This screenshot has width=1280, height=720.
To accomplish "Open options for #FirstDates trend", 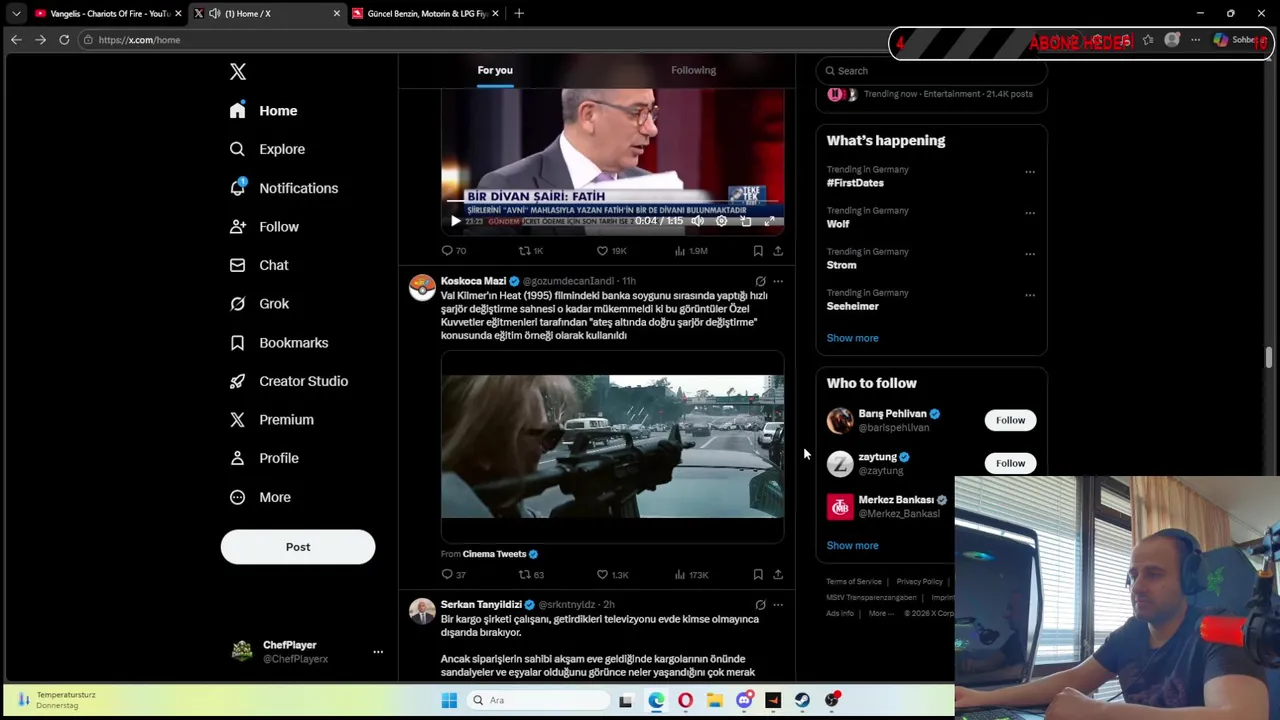I will [1030, 172].
